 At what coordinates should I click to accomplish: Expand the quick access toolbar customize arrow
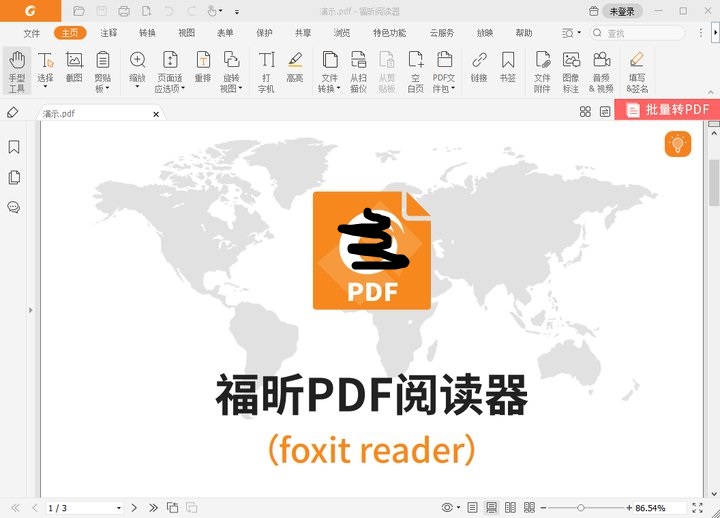(237, 11)
